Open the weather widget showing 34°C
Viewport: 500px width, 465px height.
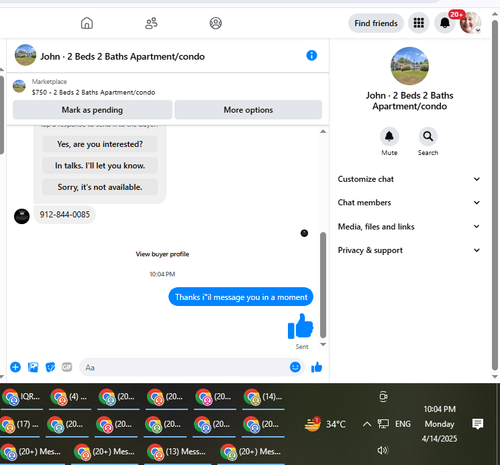(325, 424)
